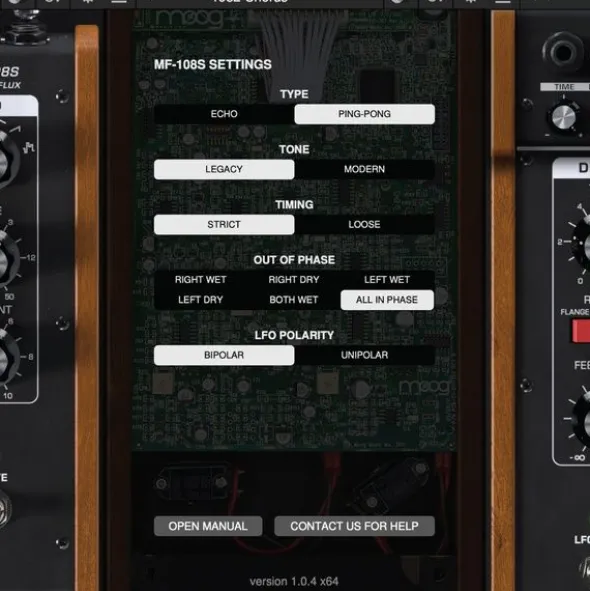Click version 1.0.4 x64 text

[294, 582]
